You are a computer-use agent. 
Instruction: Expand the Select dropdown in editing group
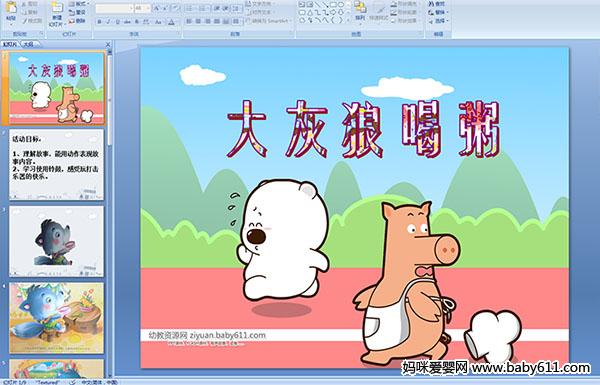click(x=439, y=21)
